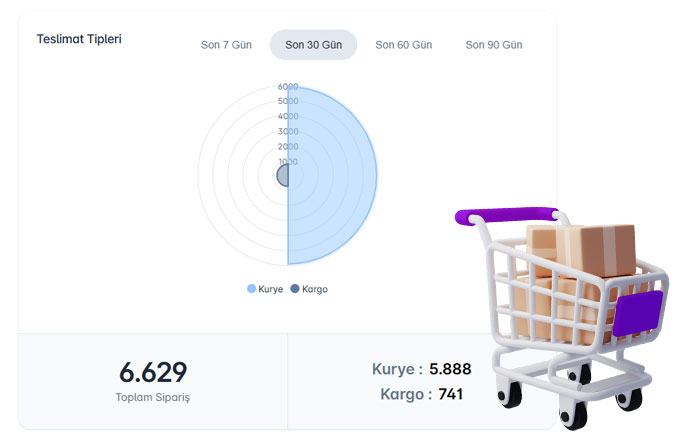Toggle the Kurye series legend label
This screenshot has height=440, width=685.
pyautogui.click(x=270, y=289)
